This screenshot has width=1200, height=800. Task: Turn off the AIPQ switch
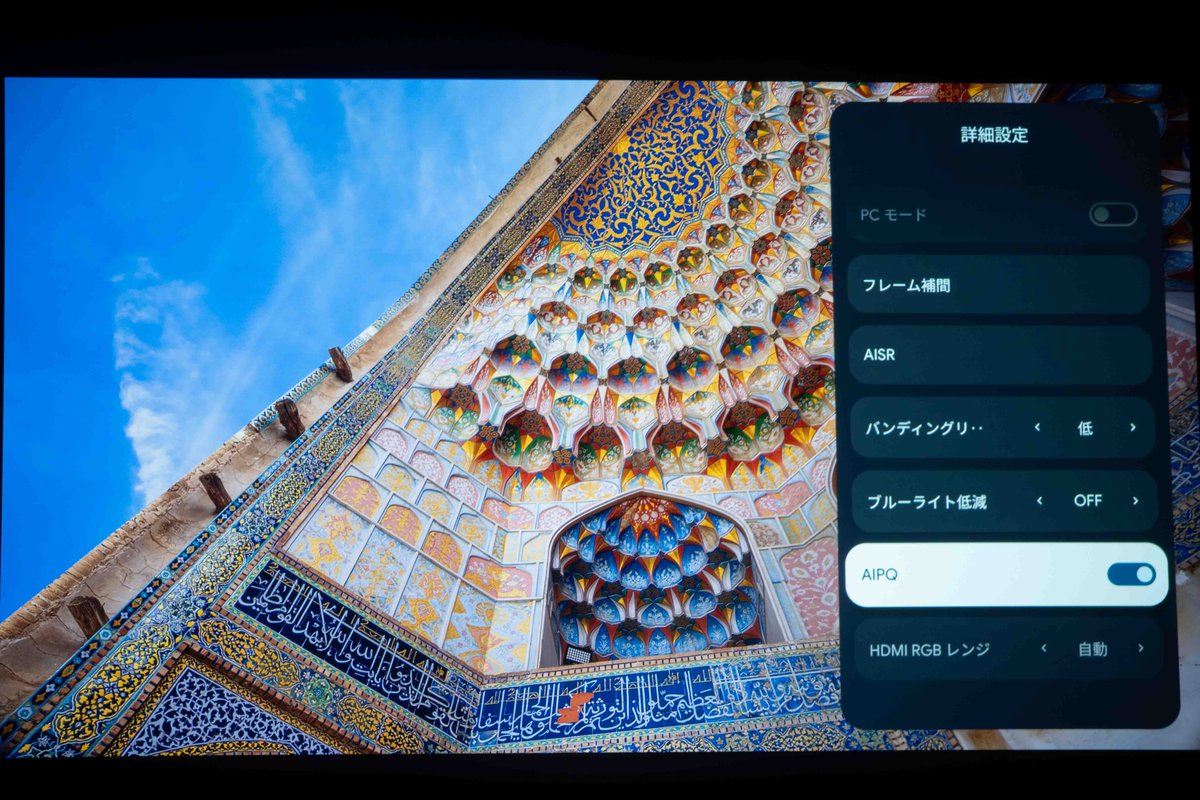pos(1131,574)
